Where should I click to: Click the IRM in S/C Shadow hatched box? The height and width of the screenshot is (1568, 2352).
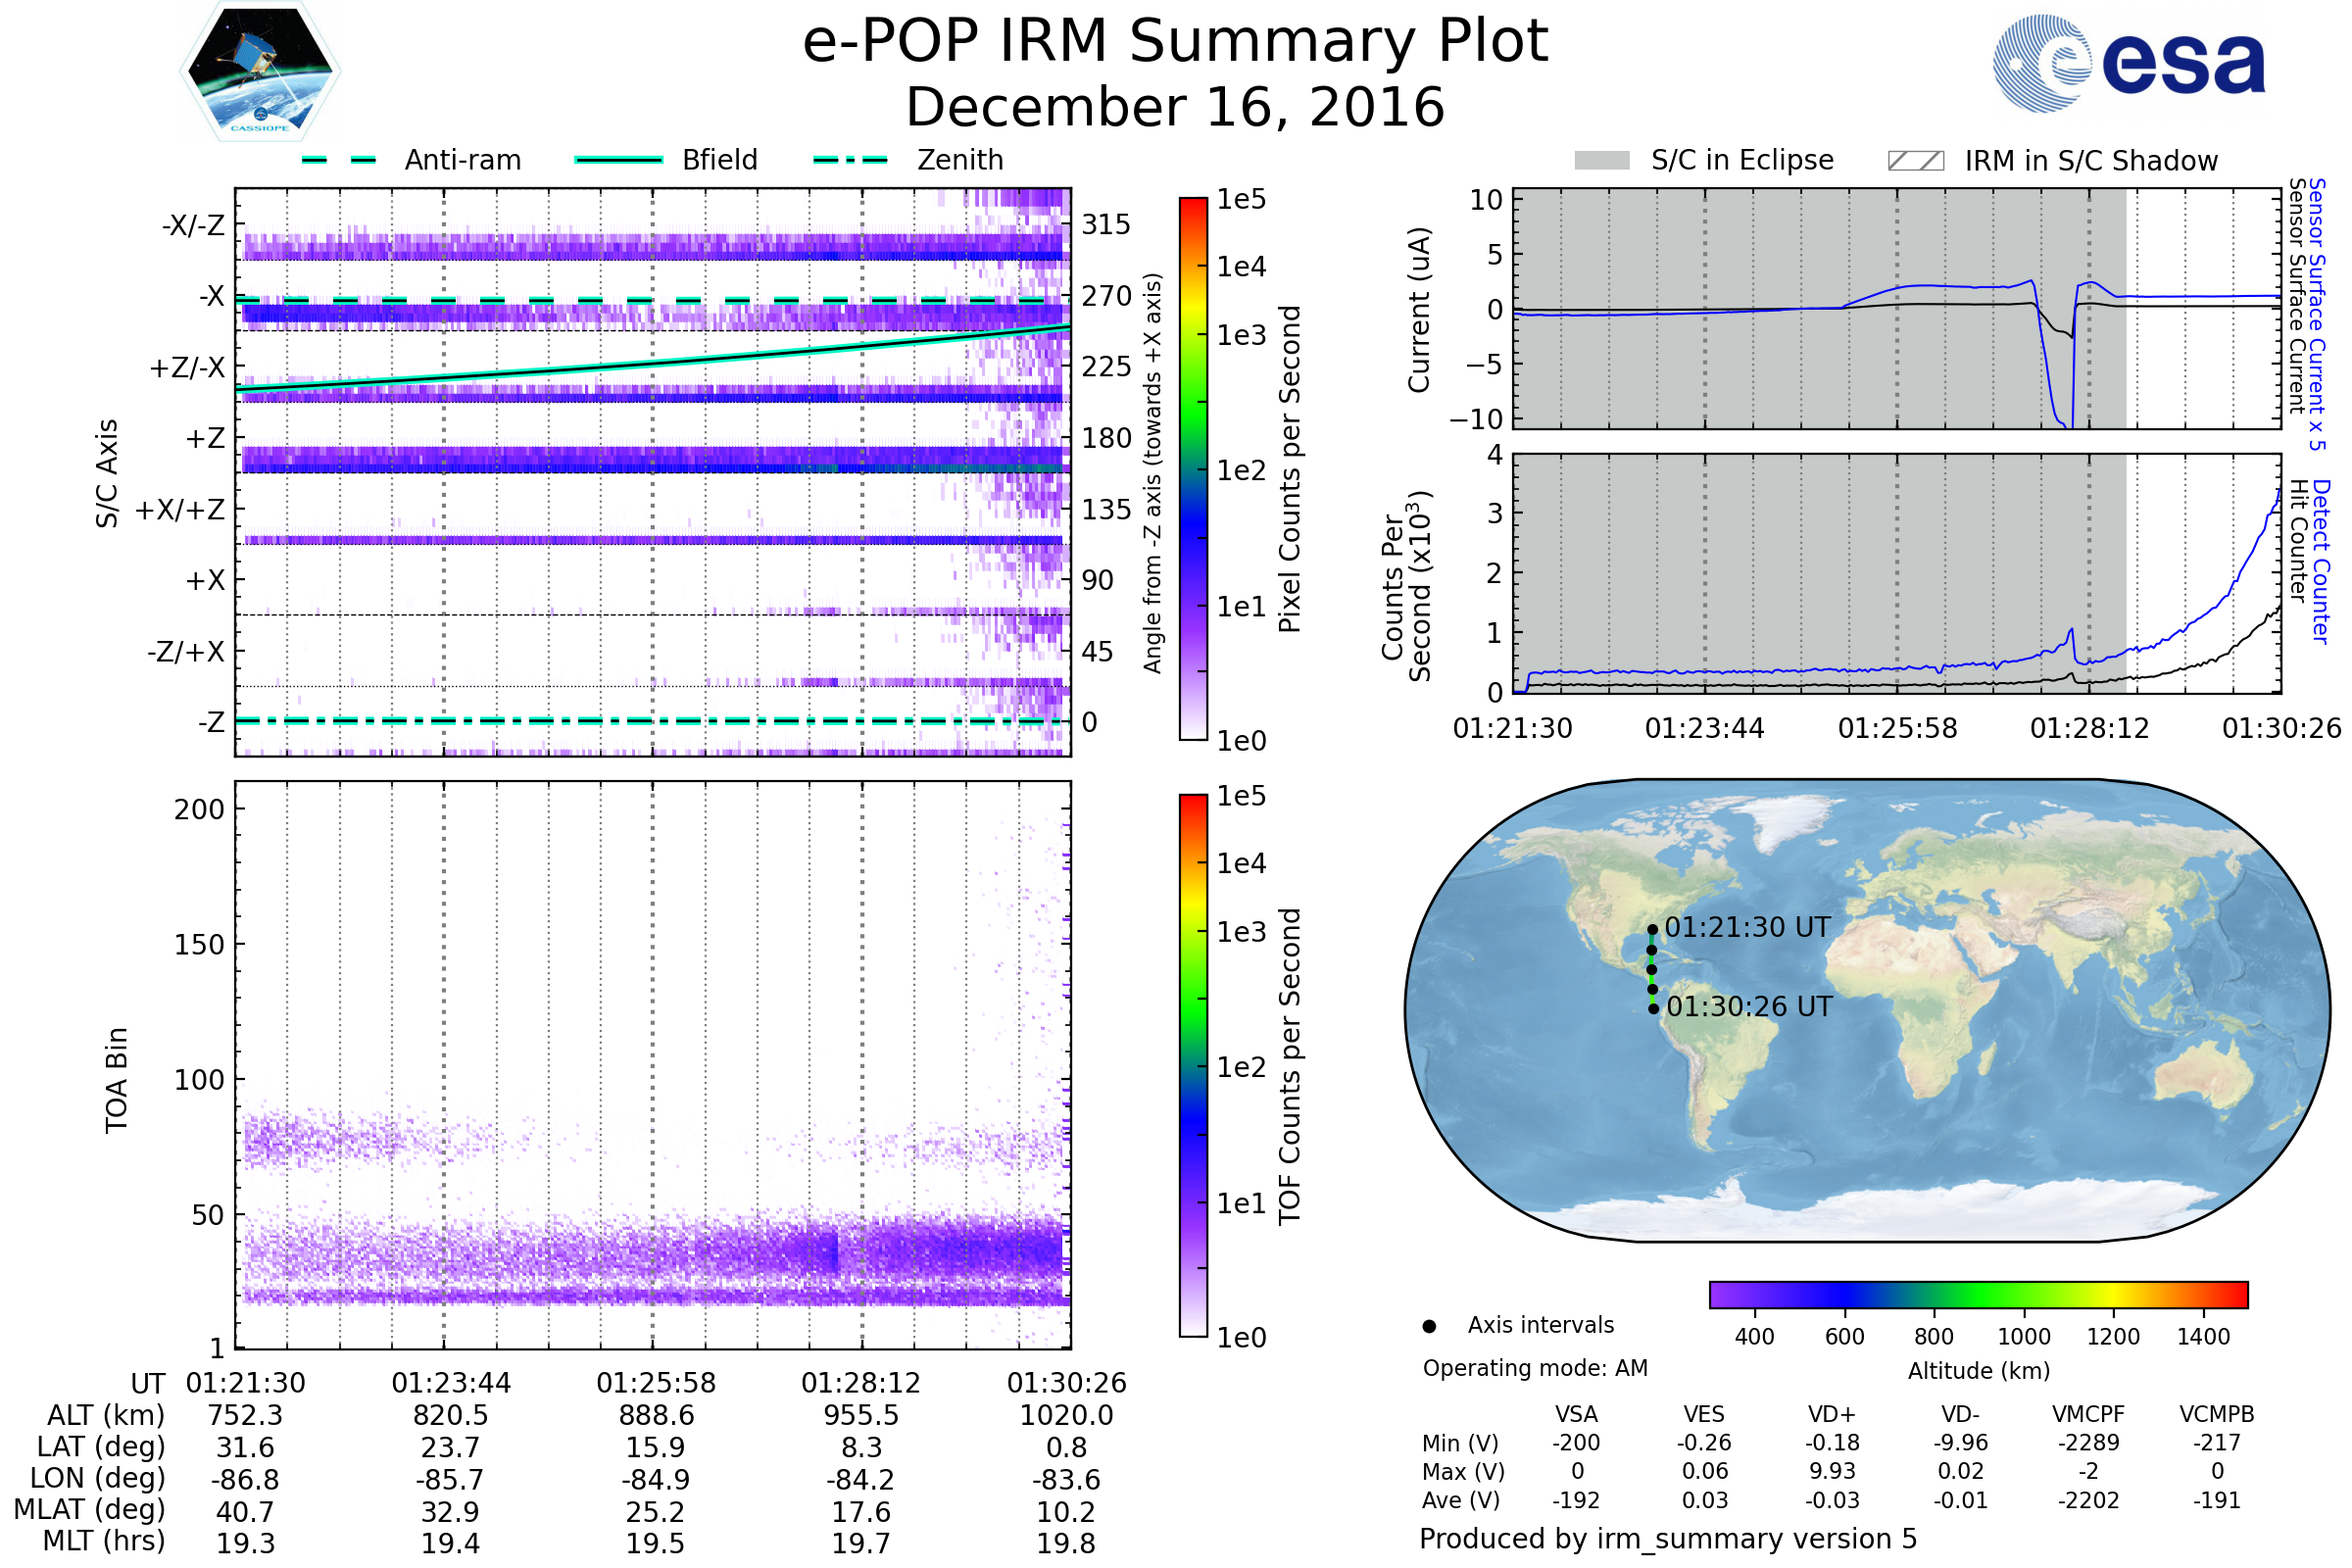(1915, 161)
